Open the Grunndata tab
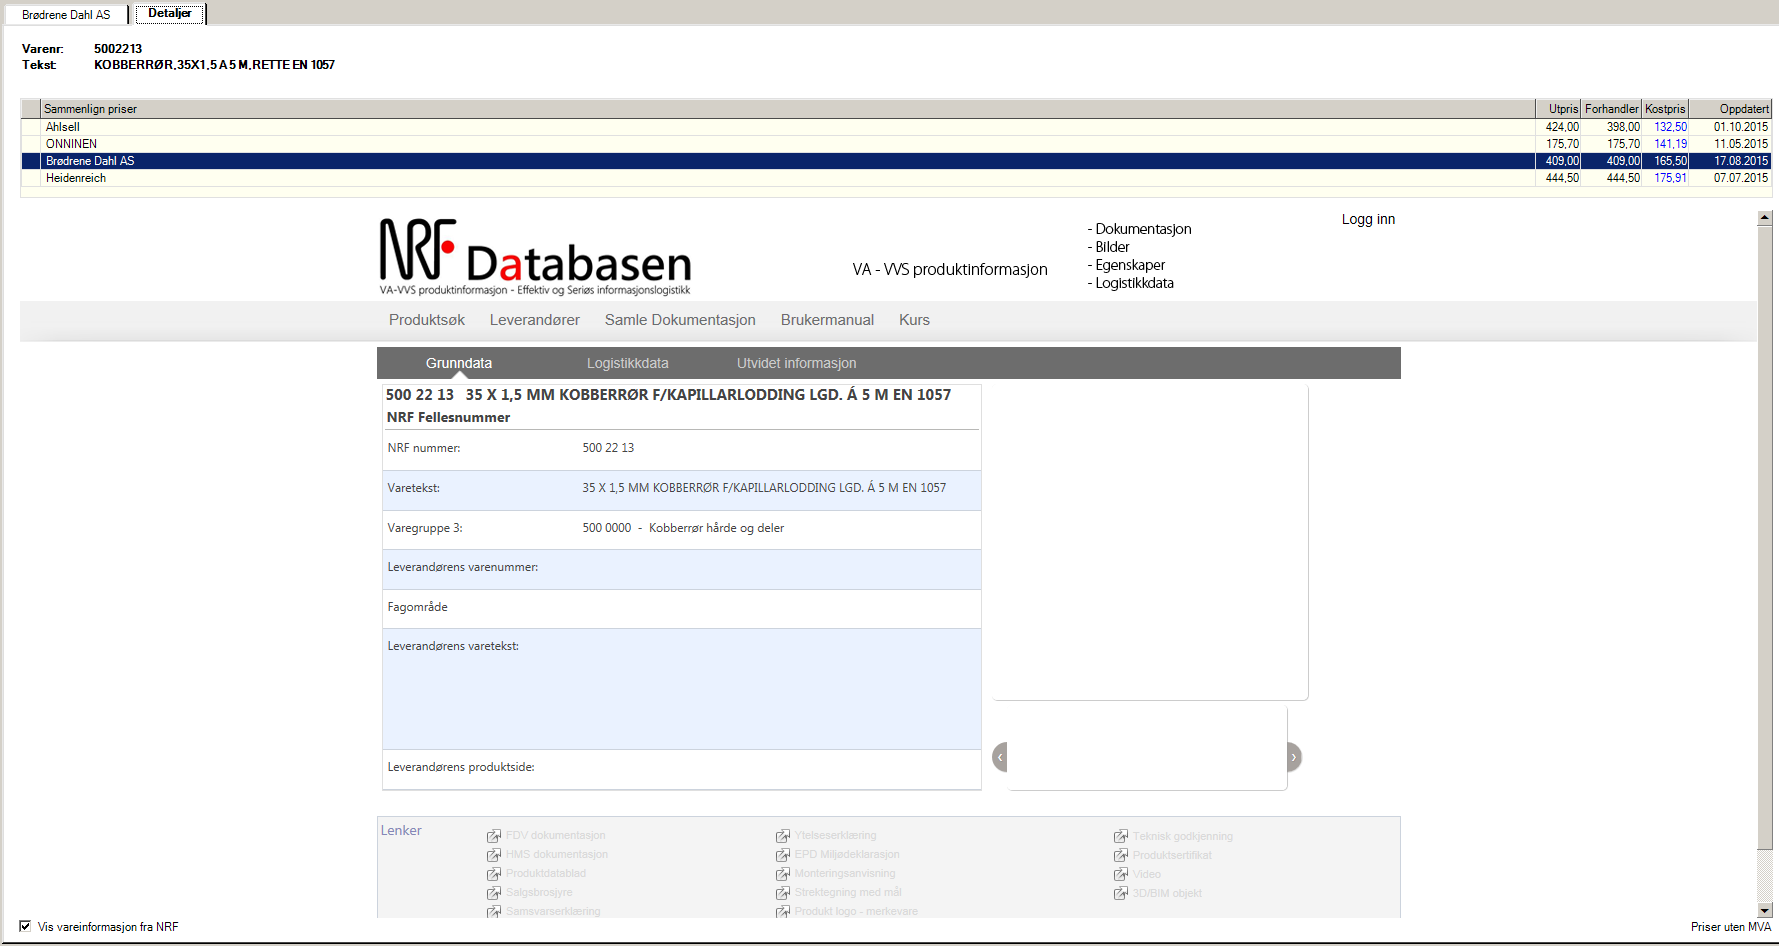The width and height of the screenshot is (1779, 946). pyautogui.click(x=459, y=363)
